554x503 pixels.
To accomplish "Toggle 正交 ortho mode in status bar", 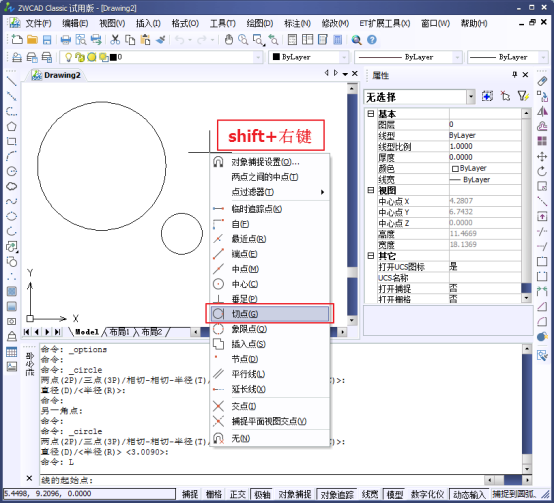I will [237, 494].
